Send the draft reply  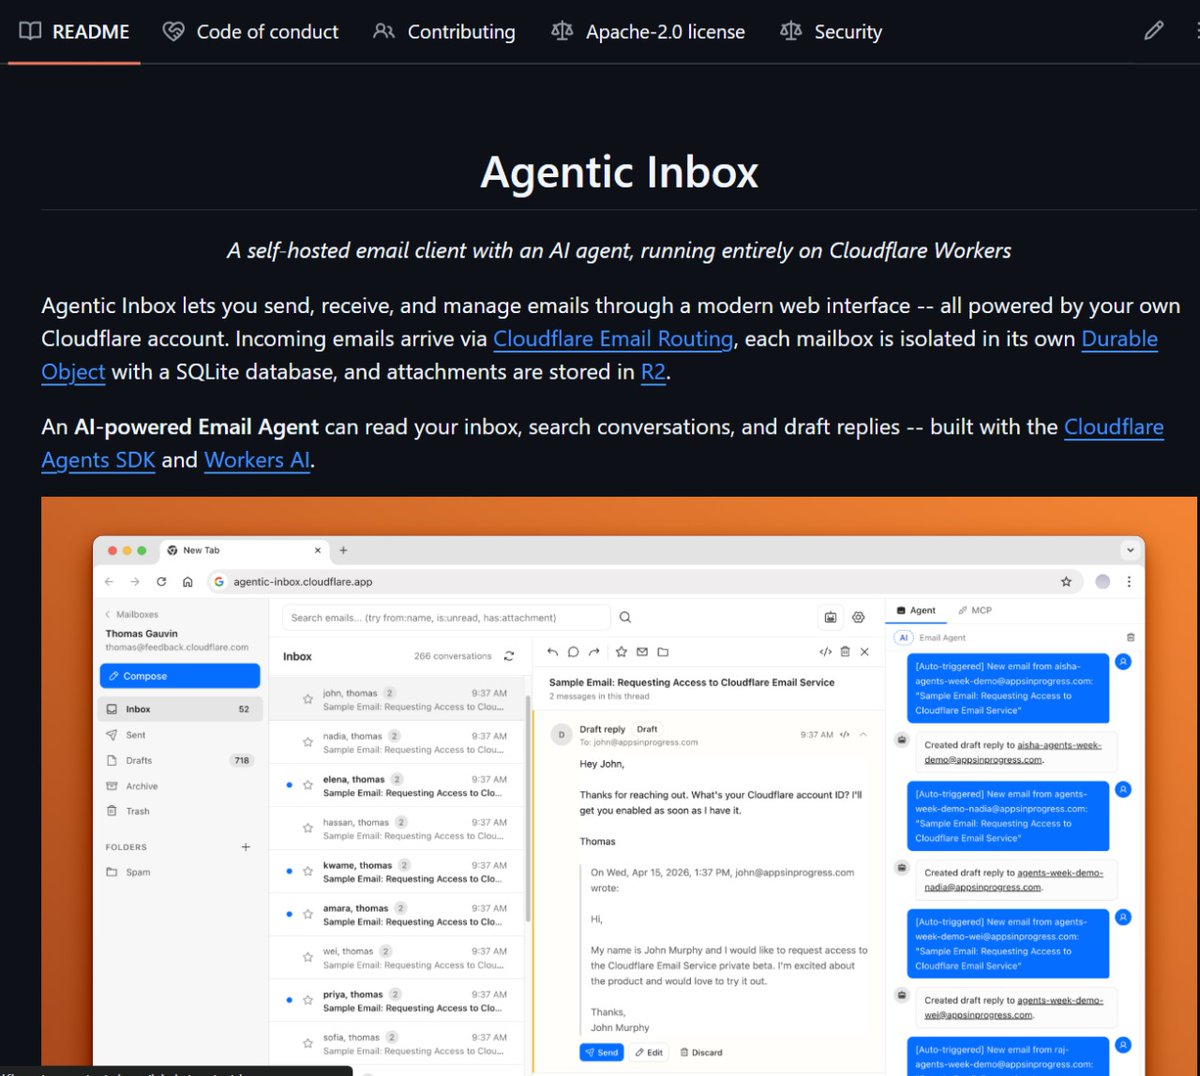tap(601, 1052)
